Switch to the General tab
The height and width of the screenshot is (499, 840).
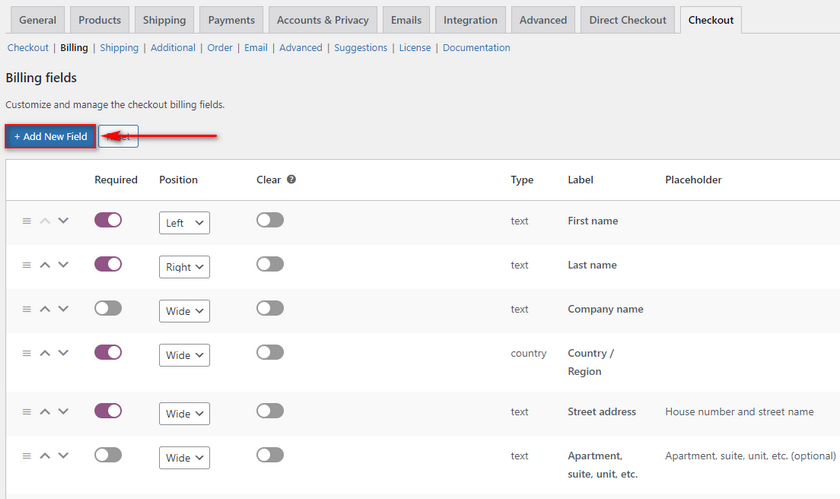pos(38,20)
